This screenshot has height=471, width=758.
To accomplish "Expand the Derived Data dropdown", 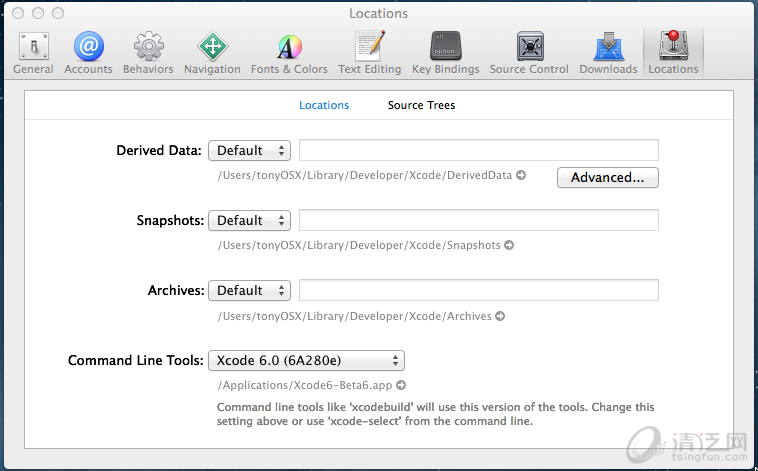I will pos(249,151).
